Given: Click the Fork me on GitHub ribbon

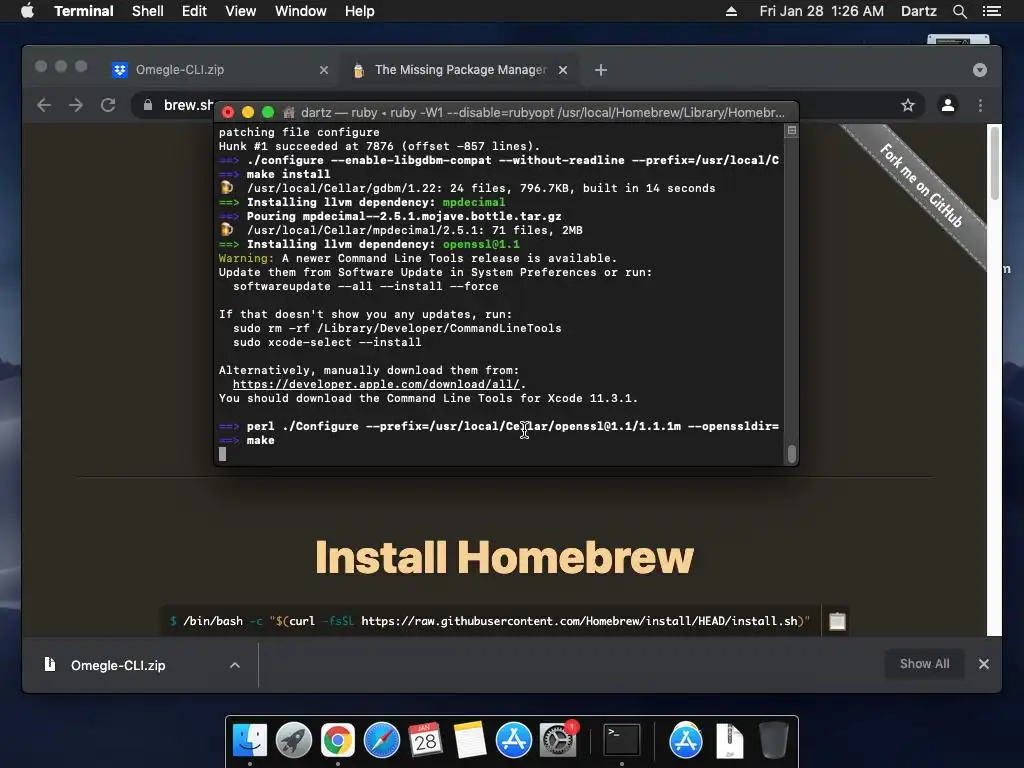Looking at the screenshot, I should coord(921,185).
